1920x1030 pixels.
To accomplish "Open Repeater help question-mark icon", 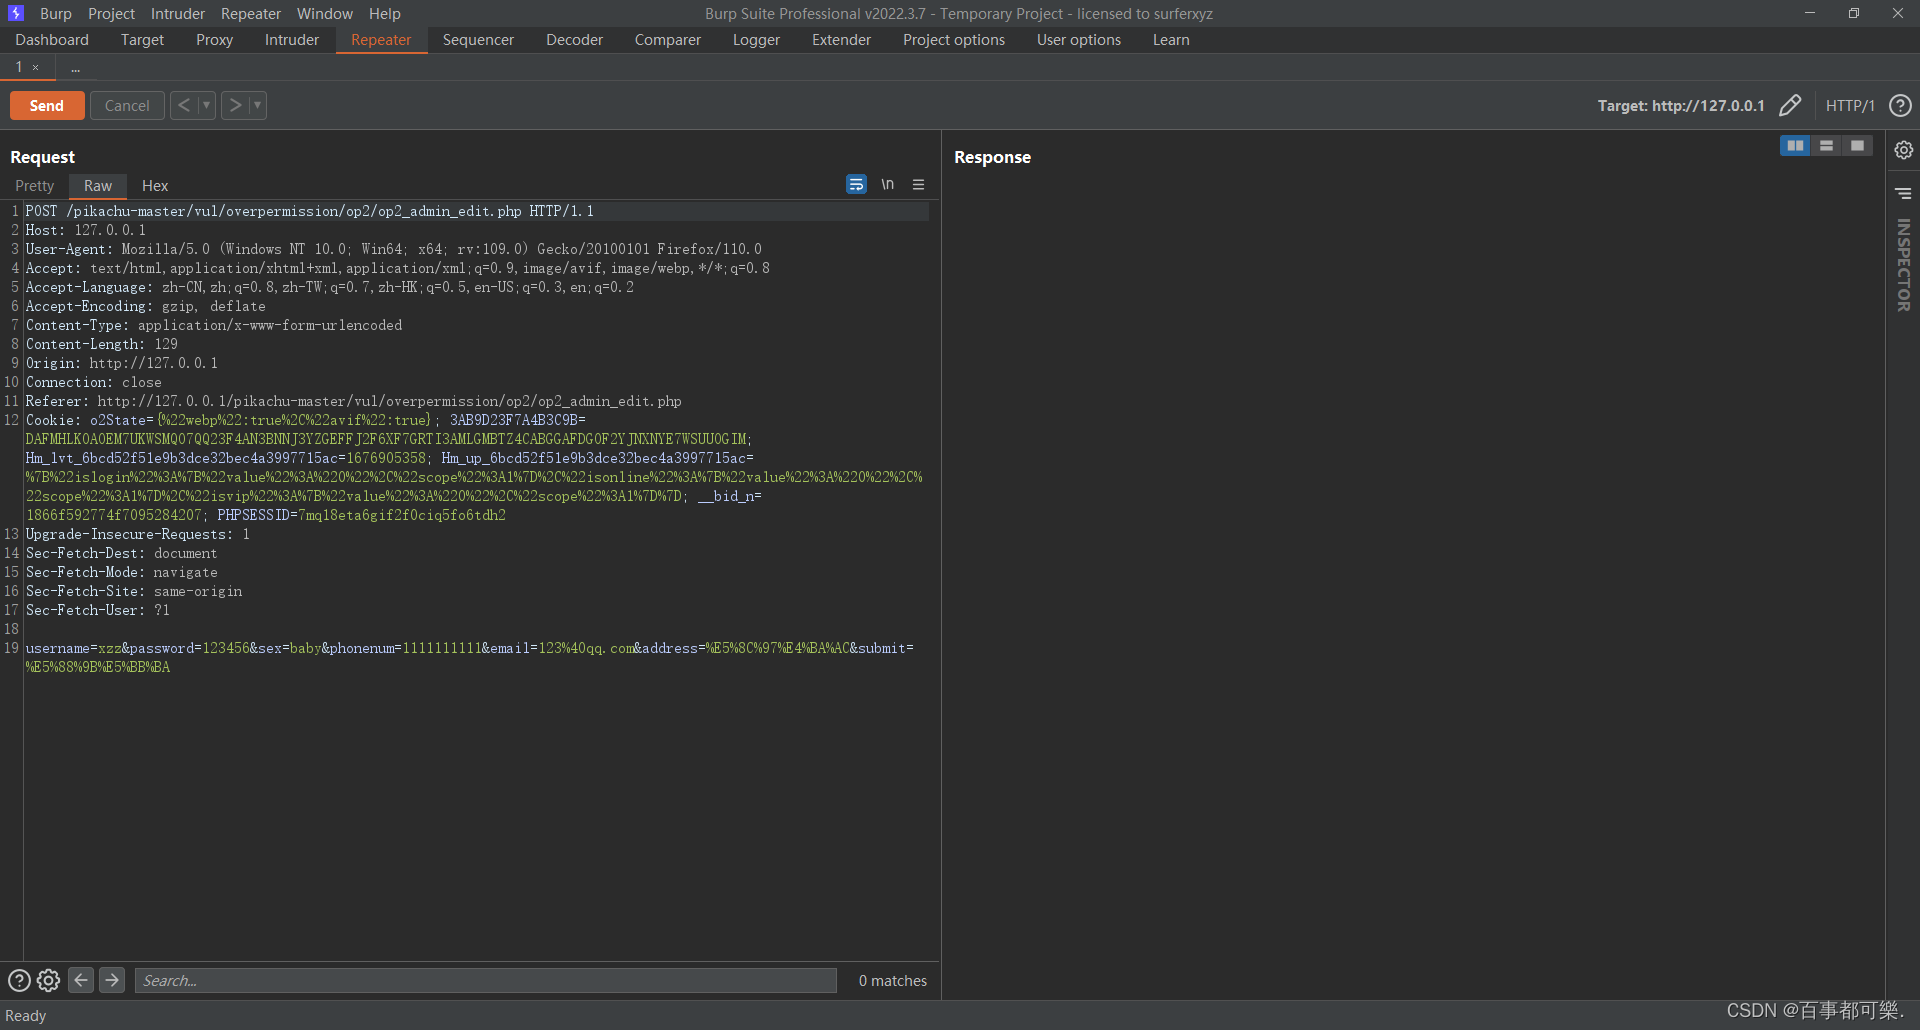I will click(1900, 105).
